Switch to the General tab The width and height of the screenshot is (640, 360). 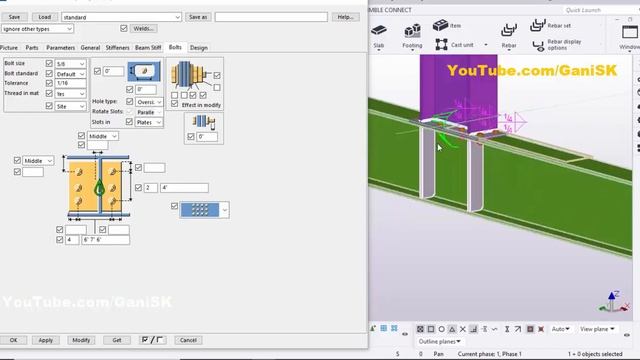pos(90,48)
